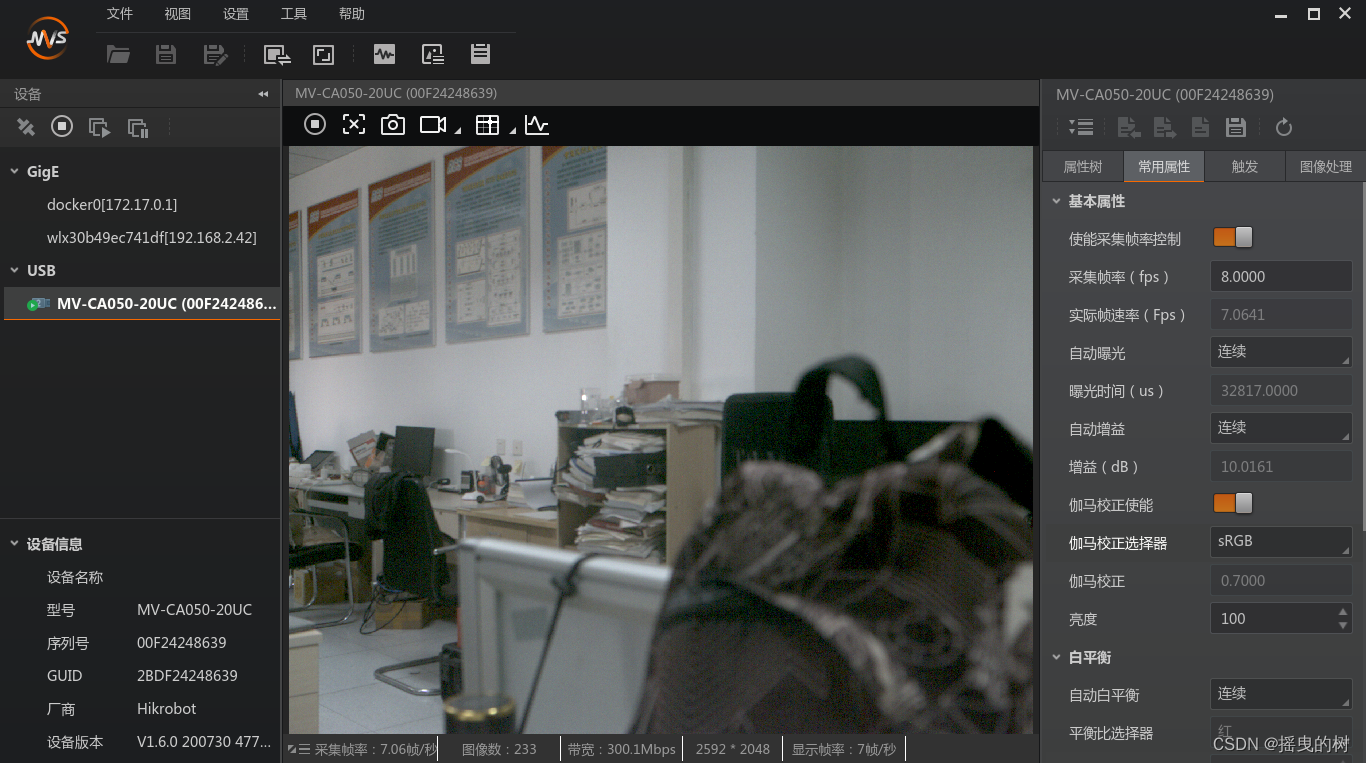Collapse the 基本属性 section
1366x763 pixels.
click(x=1056, y=201)
